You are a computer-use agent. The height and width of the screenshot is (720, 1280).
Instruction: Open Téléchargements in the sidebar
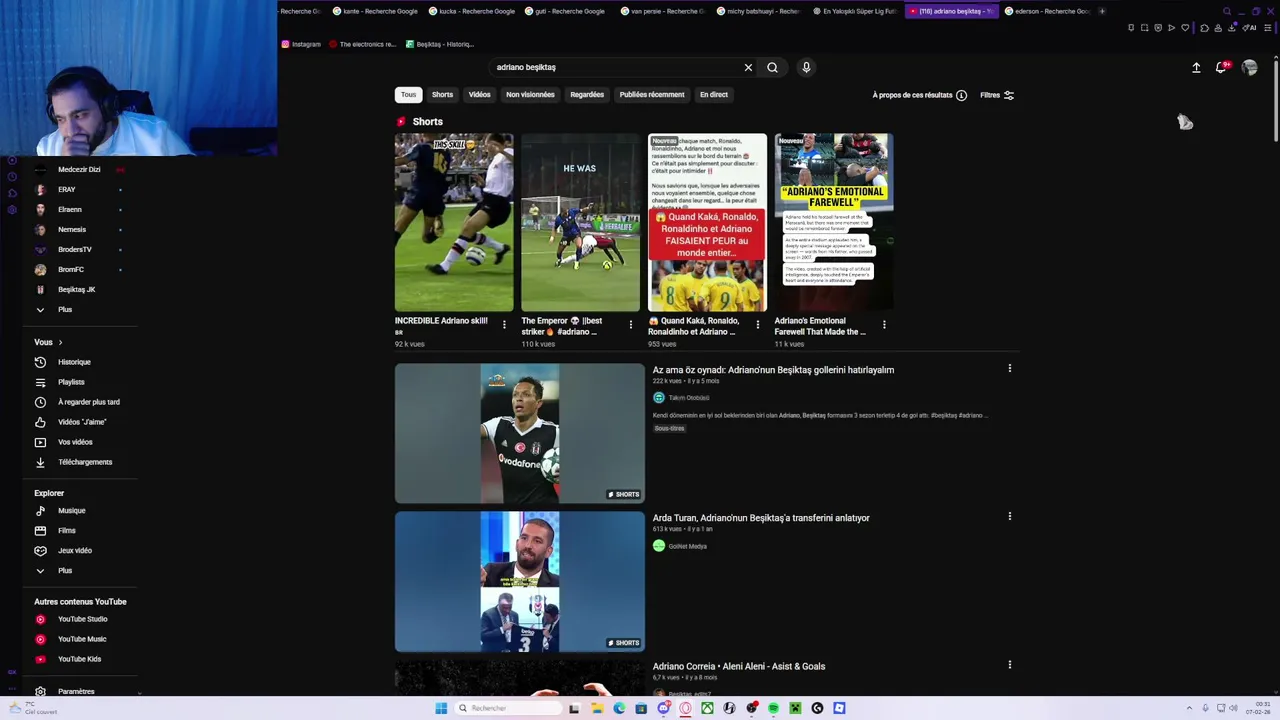tap(85, 462)
